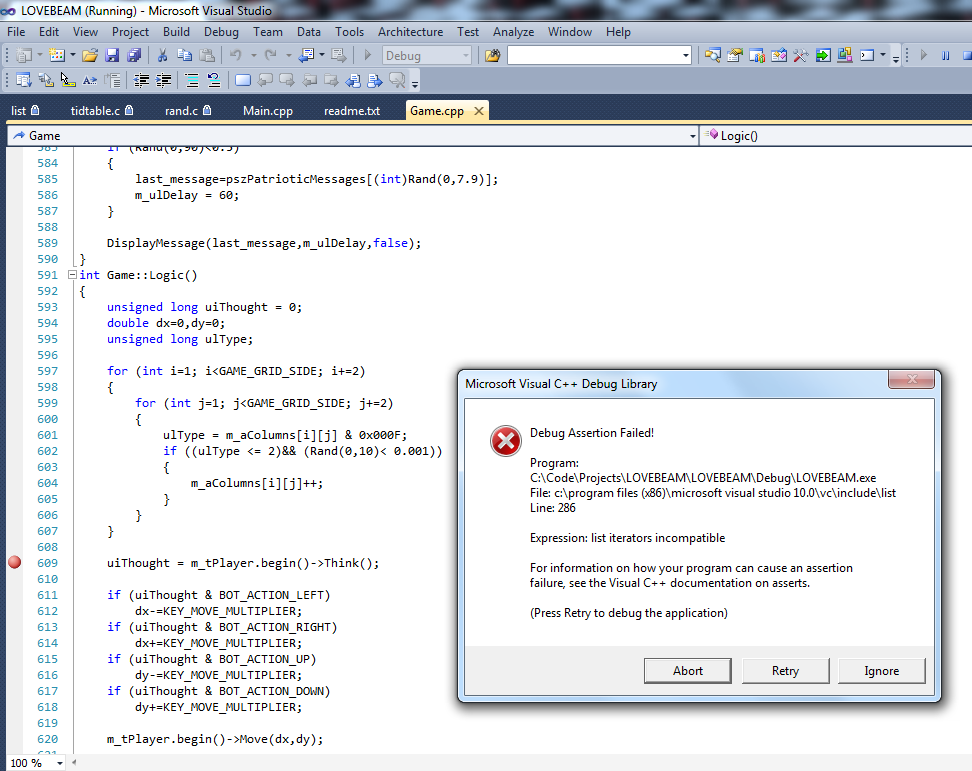Toggle bookmark using the bookmark toolbar icon
Screen dimensions: 972x771
tap(243, 81)
